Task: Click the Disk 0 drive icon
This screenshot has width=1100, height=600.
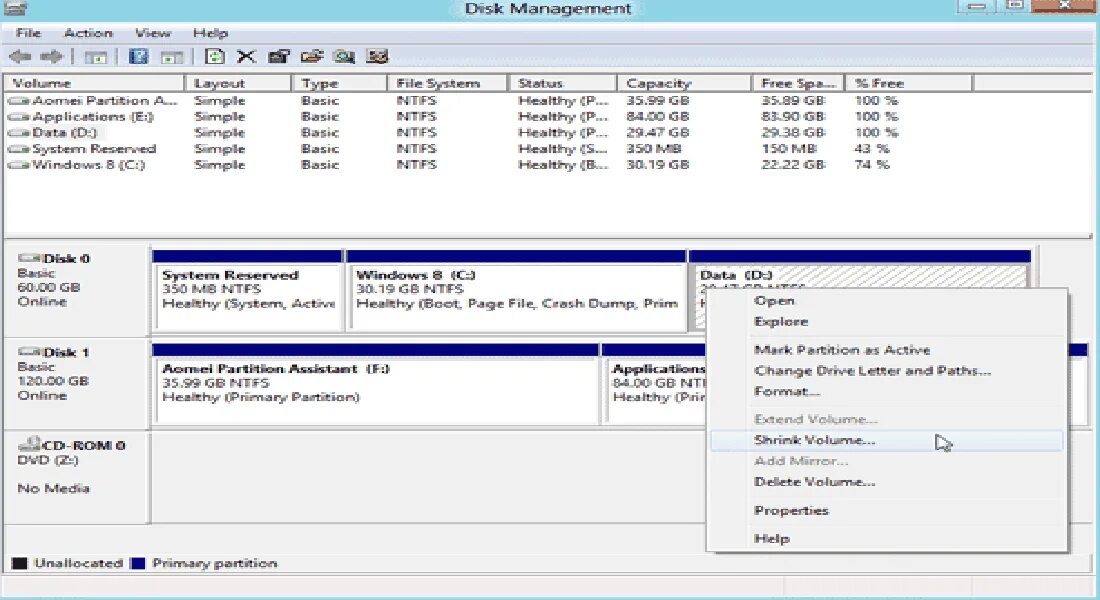Action: tap(29, 258)
